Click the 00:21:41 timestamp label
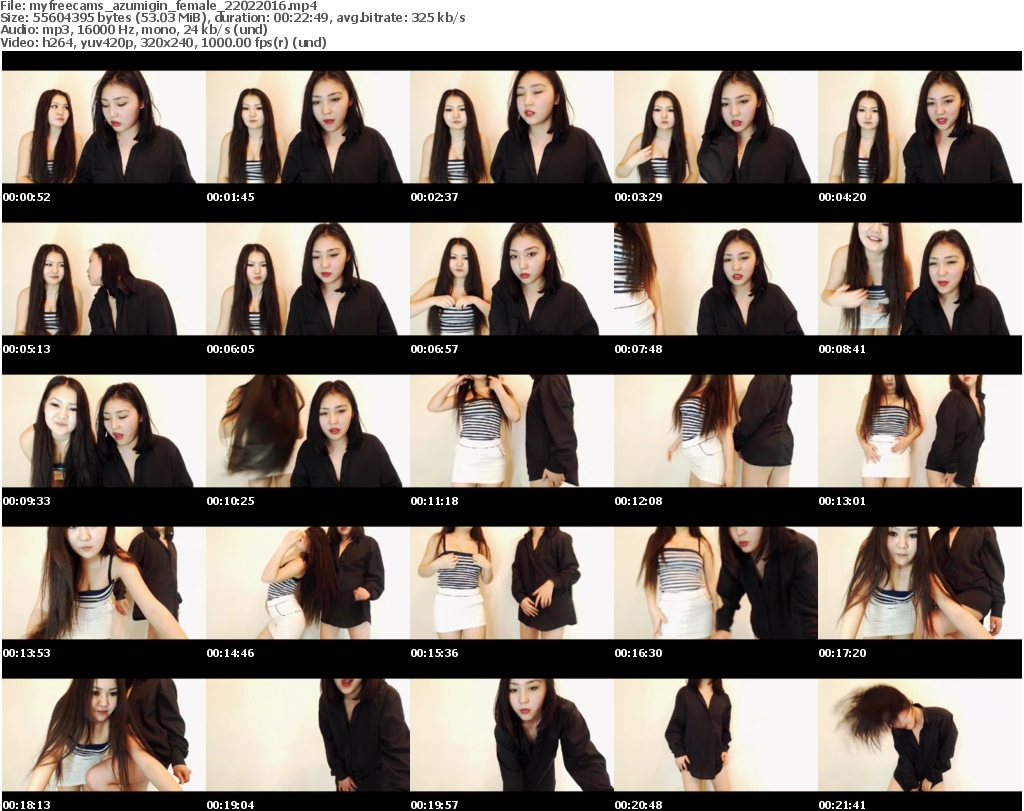The width and height of the screenshot is (1024, 811). [842, 805]
